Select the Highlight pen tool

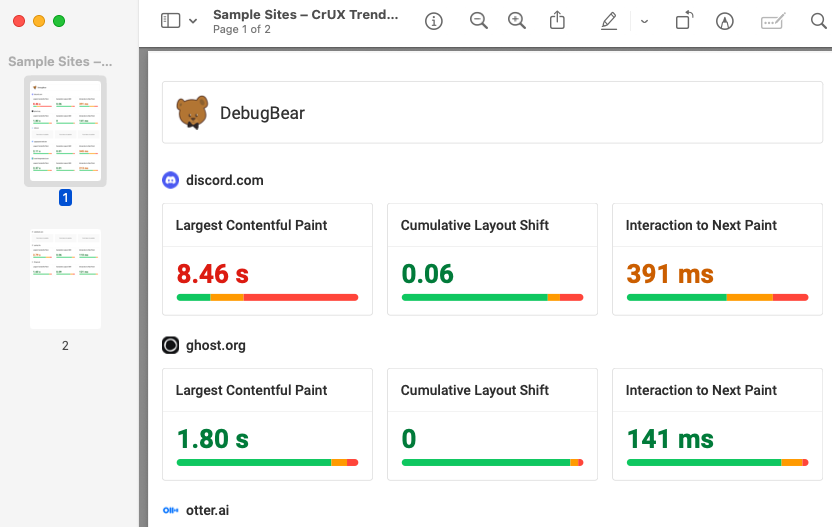609,21
